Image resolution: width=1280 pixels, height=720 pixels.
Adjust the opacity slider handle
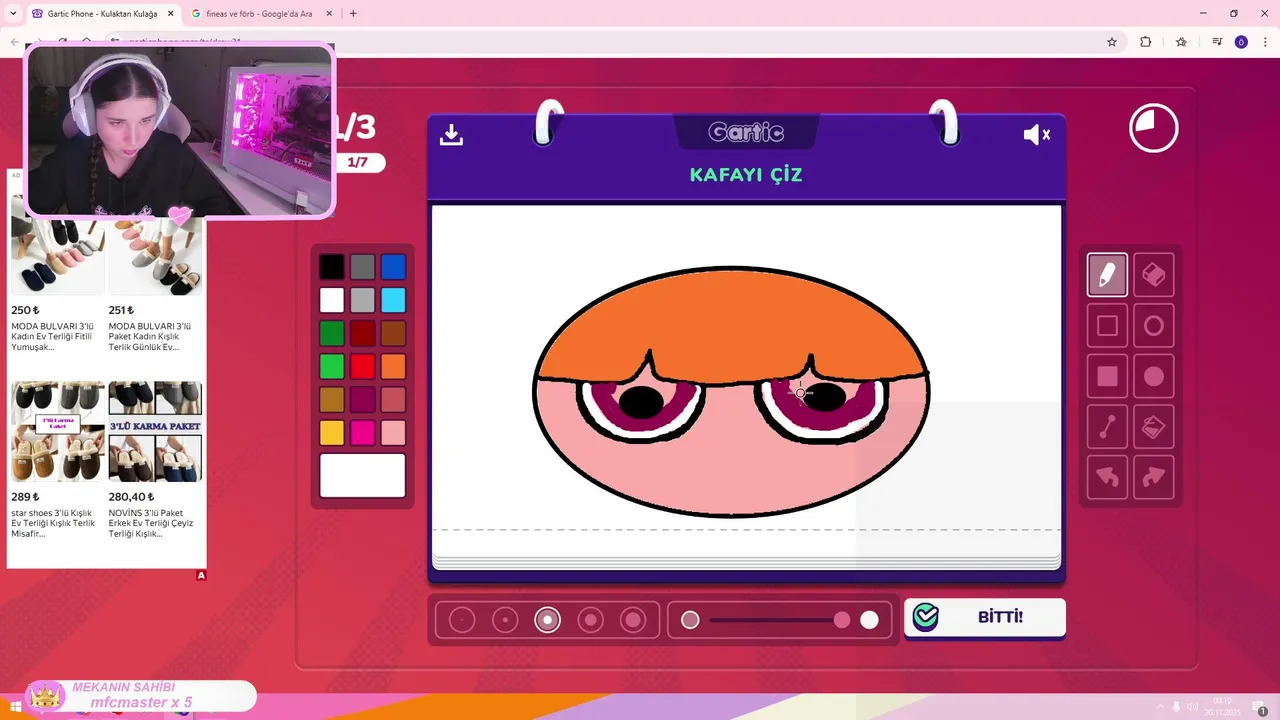click(842, 620)
